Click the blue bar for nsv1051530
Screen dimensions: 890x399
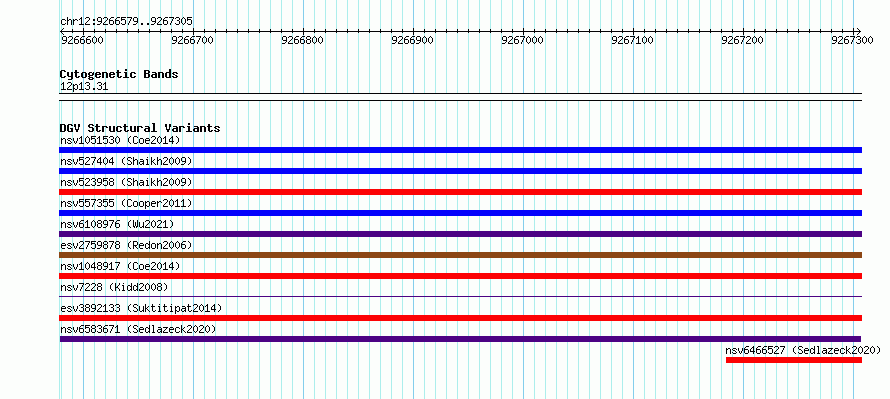tap(460, 150)
